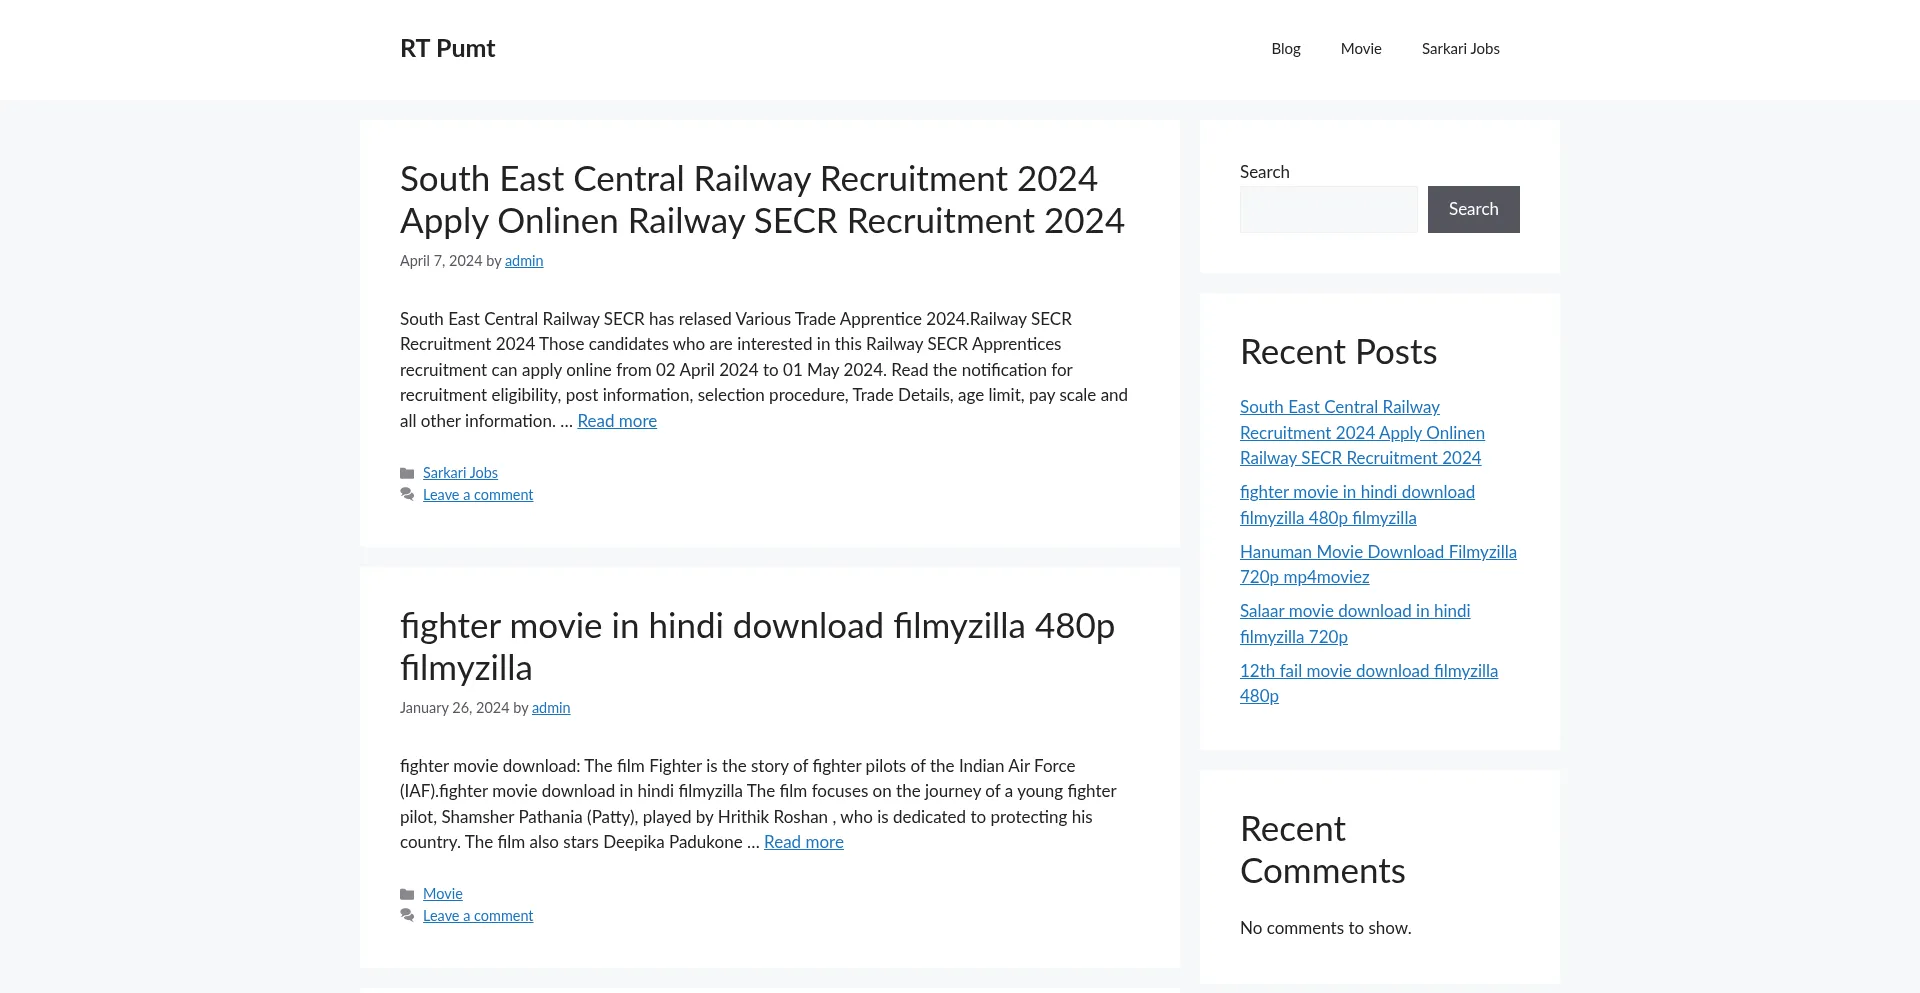Select Hanuman Movie Download in Recent Posts
Viewport: 1920px width, 993px height.
point(1377,564)
